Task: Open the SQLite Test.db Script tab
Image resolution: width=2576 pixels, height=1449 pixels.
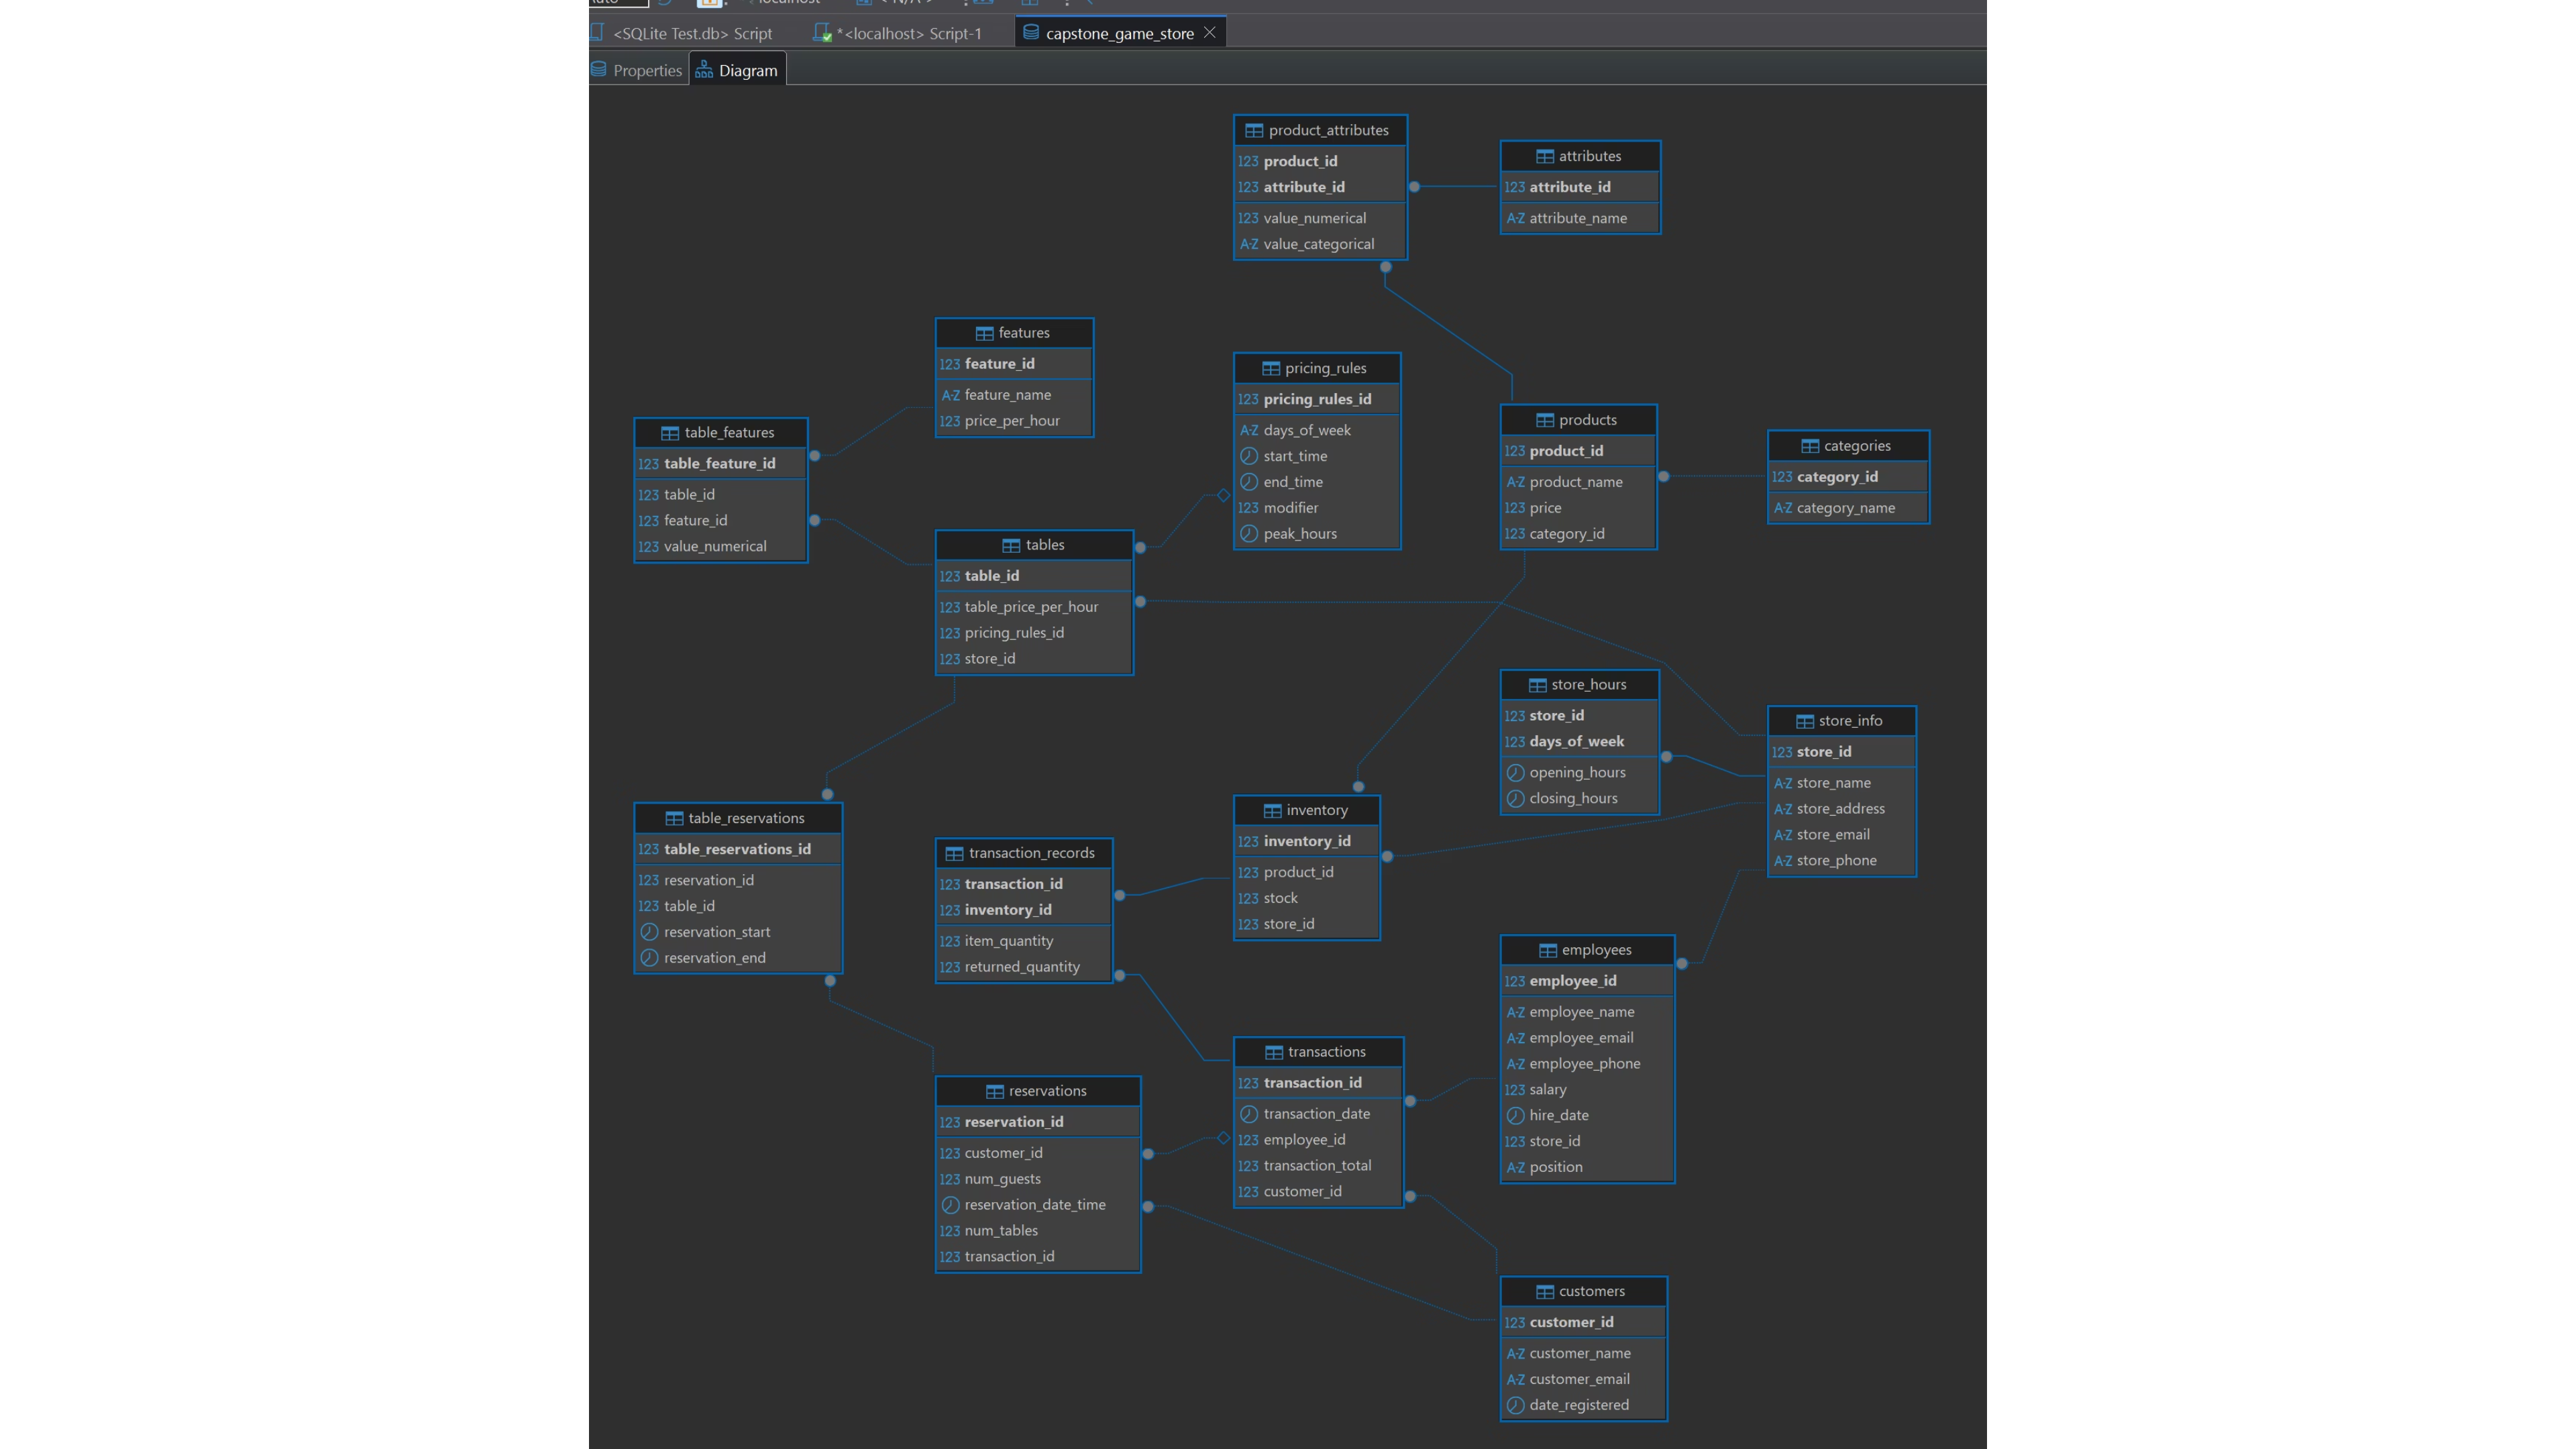Action: tap(692, 33)
